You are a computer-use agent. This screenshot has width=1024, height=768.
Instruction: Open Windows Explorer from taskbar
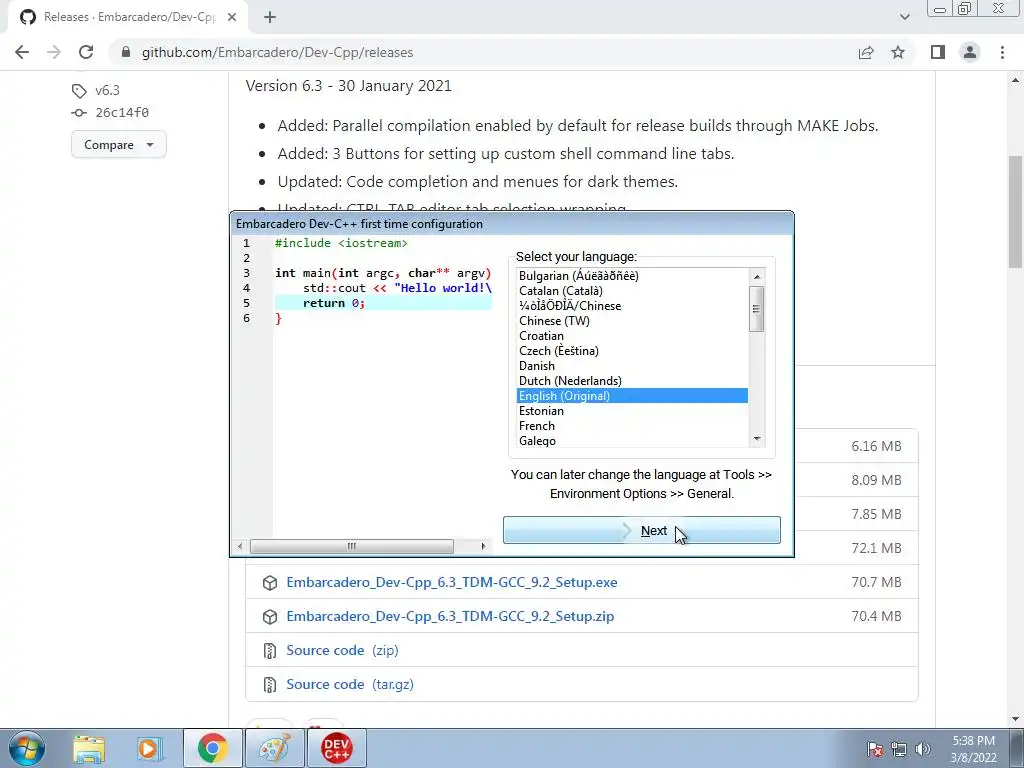pyautogui.click(x=89, y=748)
